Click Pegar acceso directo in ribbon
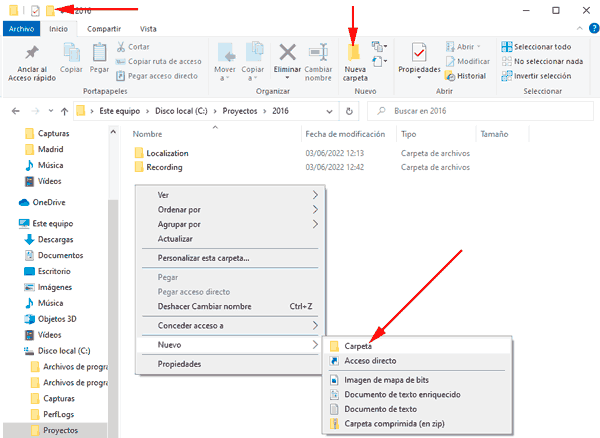 pos(157,76)
